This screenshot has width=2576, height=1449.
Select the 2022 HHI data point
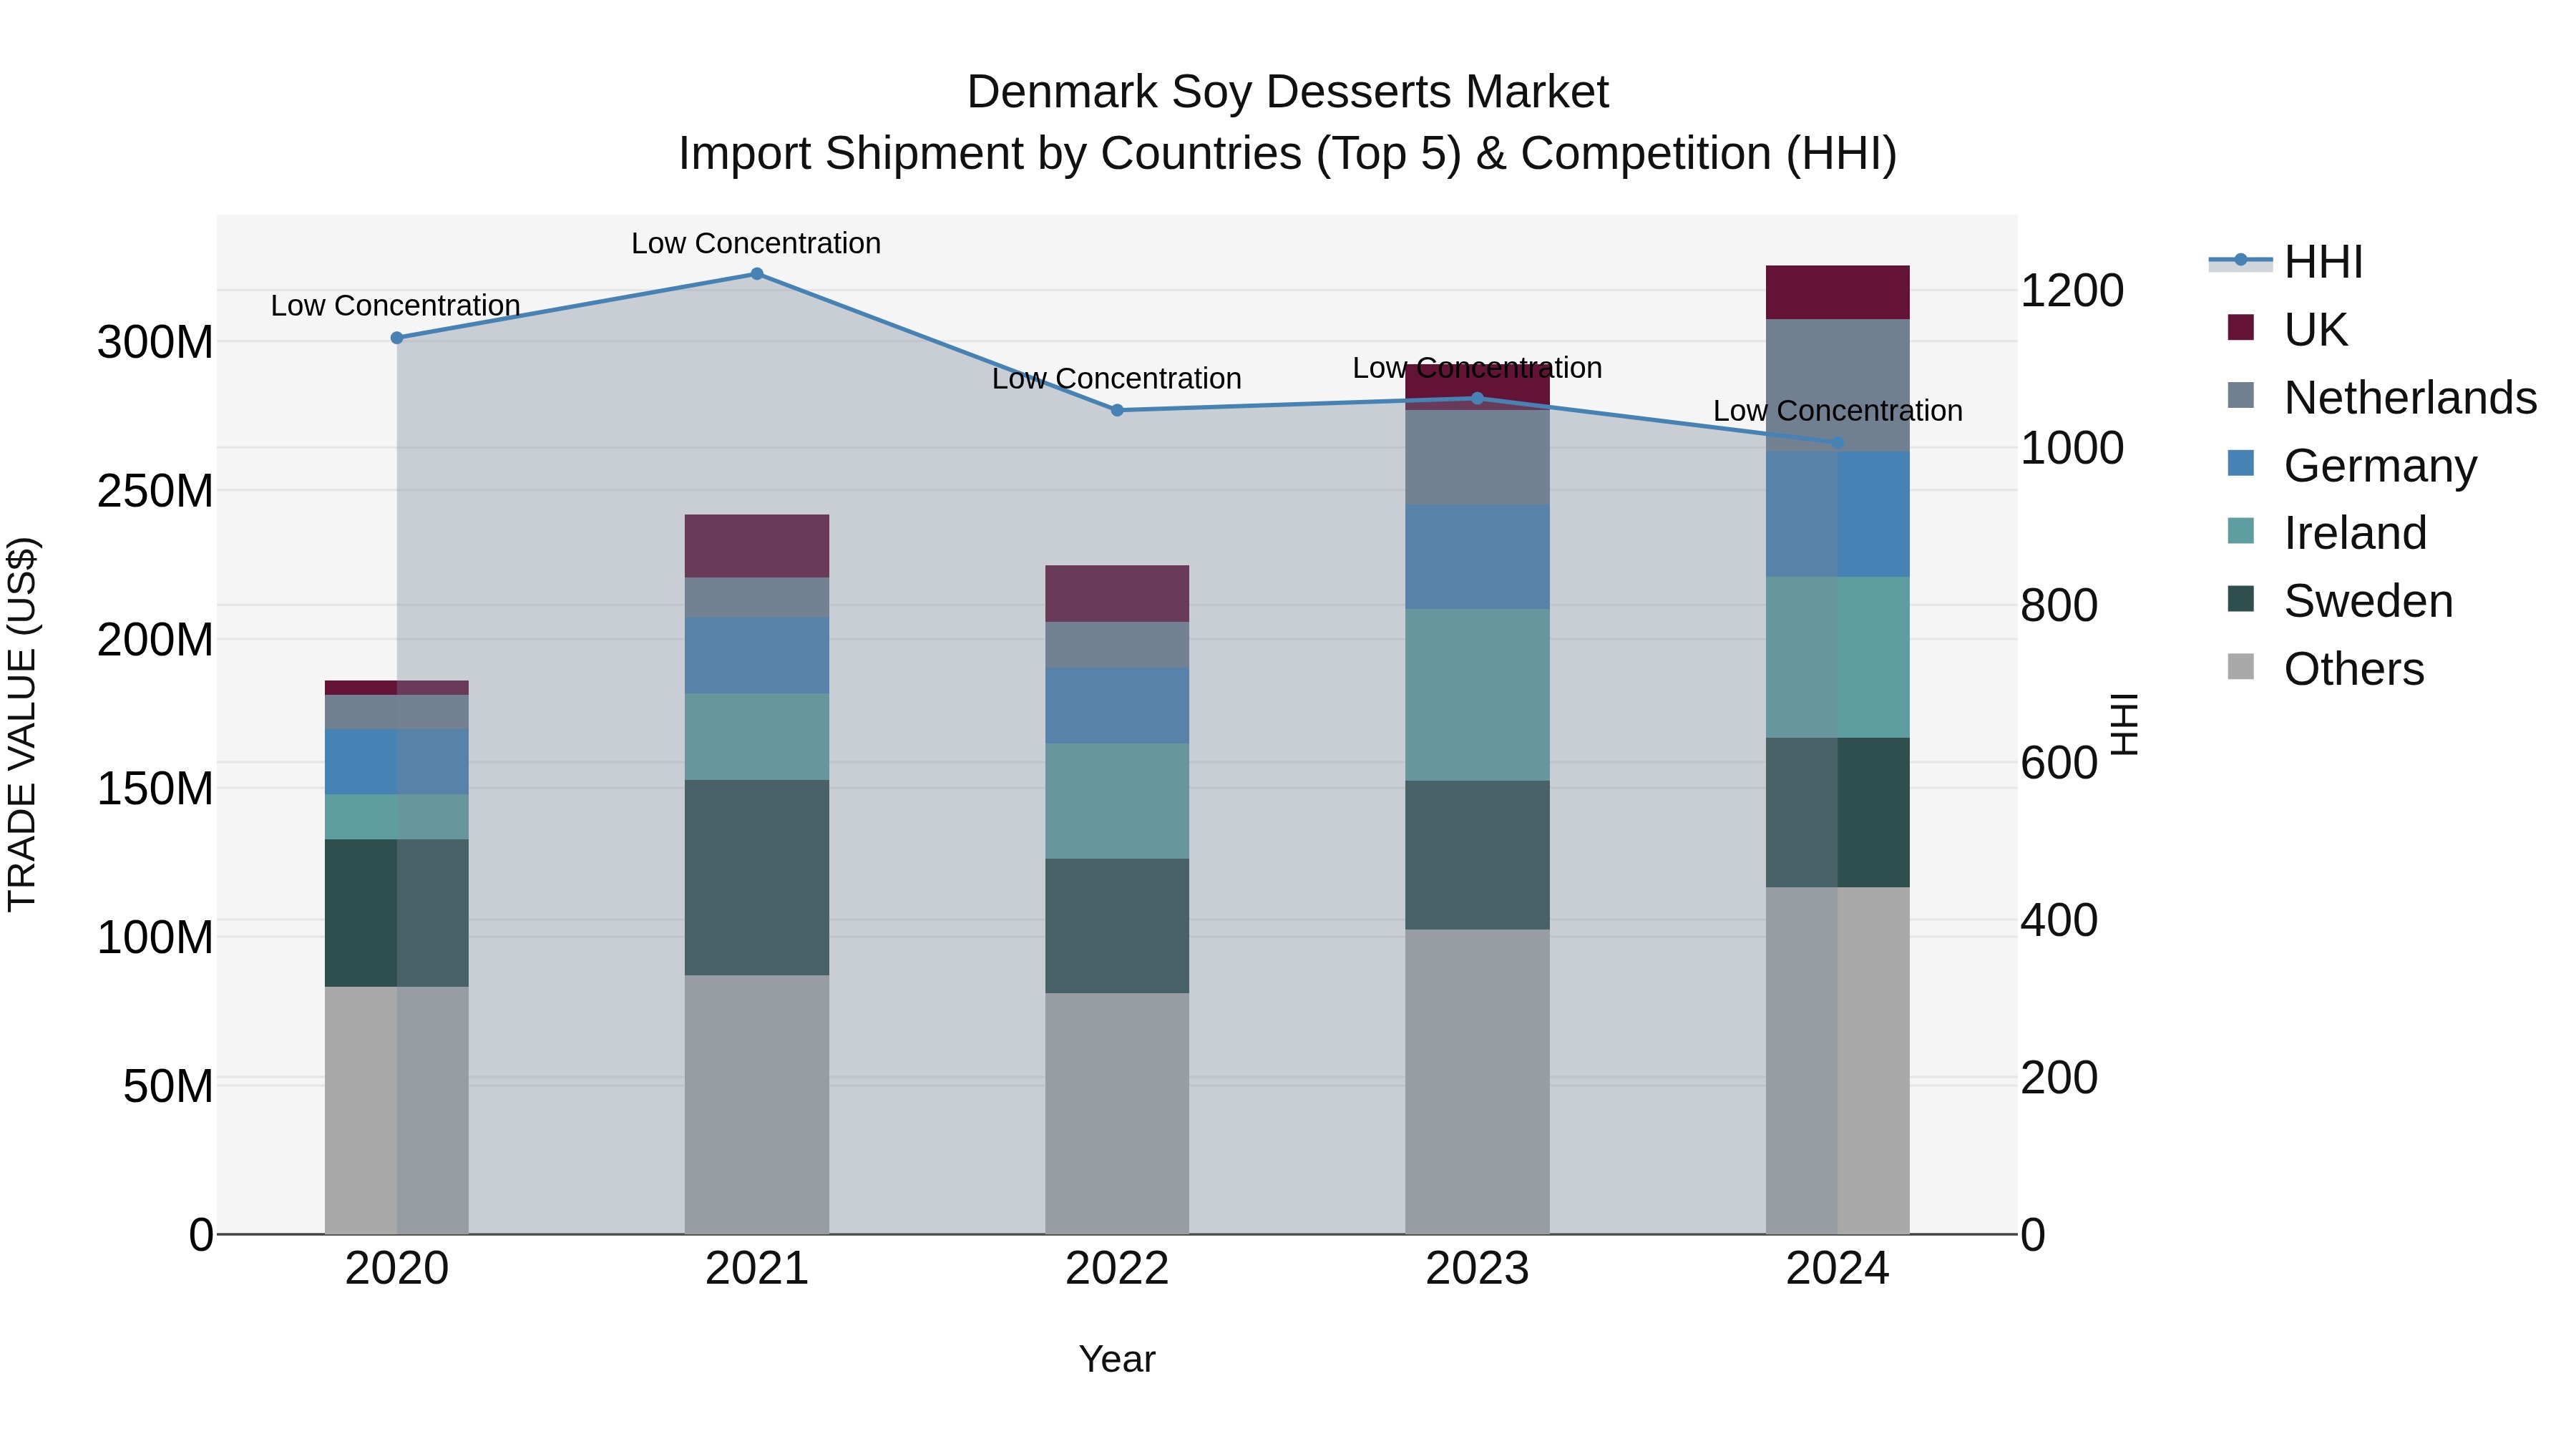click(1117, 410)
